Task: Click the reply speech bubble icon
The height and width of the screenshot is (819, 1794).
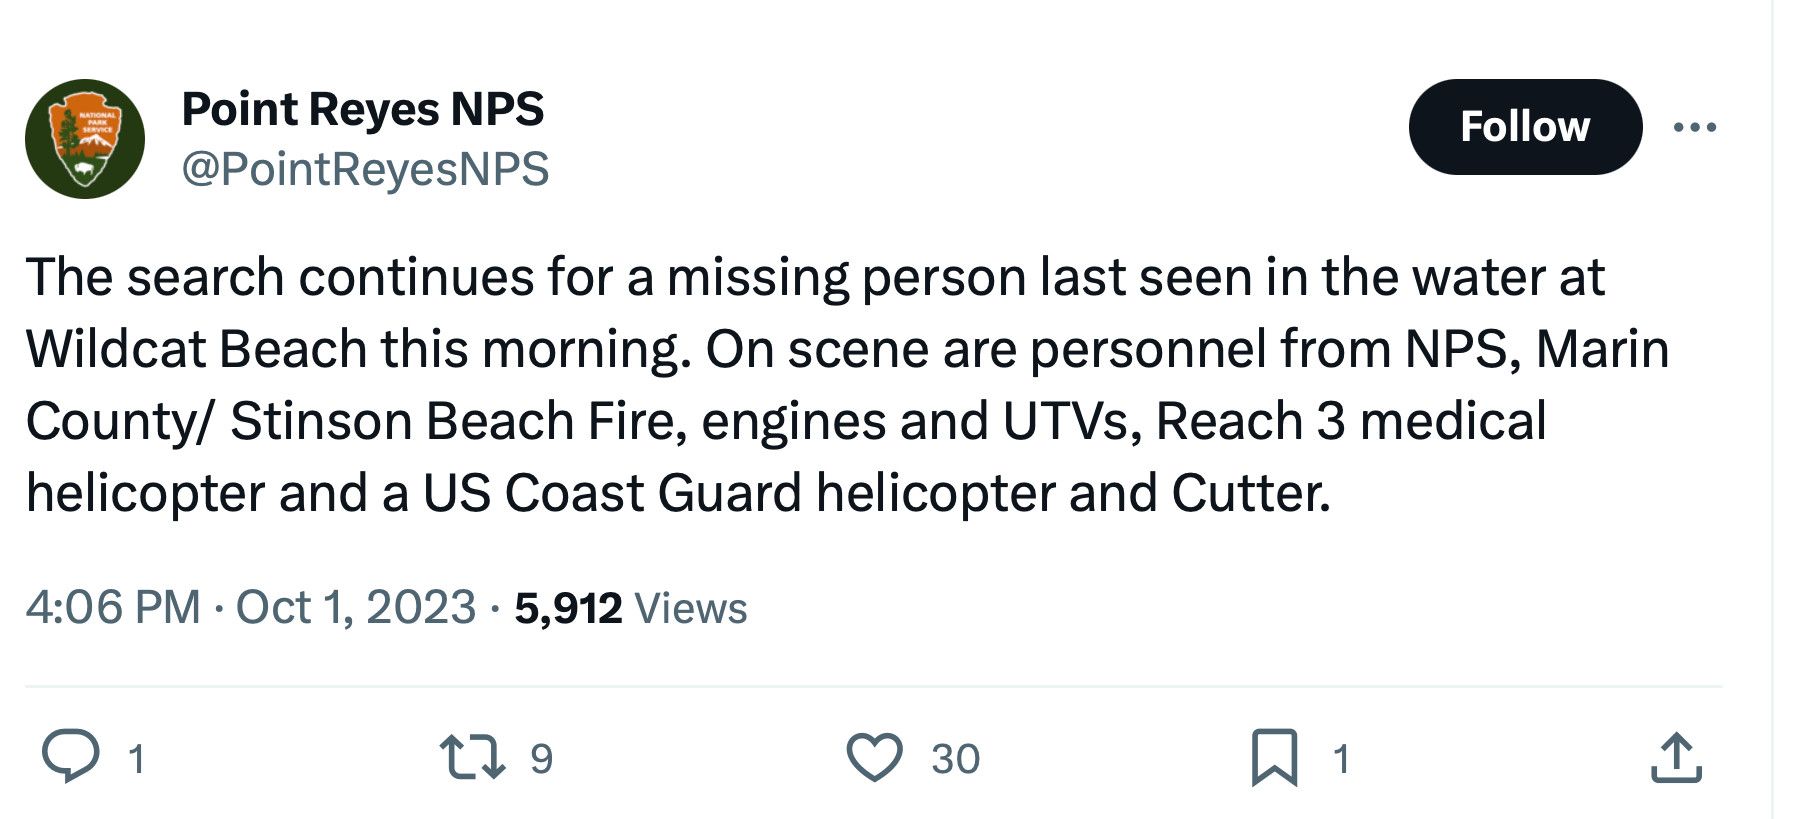Action: 71,757
